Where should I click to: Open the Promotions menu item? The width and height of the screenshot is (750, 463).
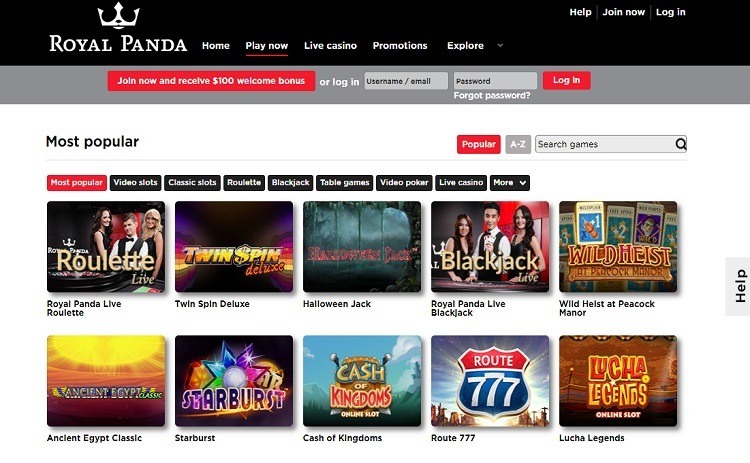400,45
